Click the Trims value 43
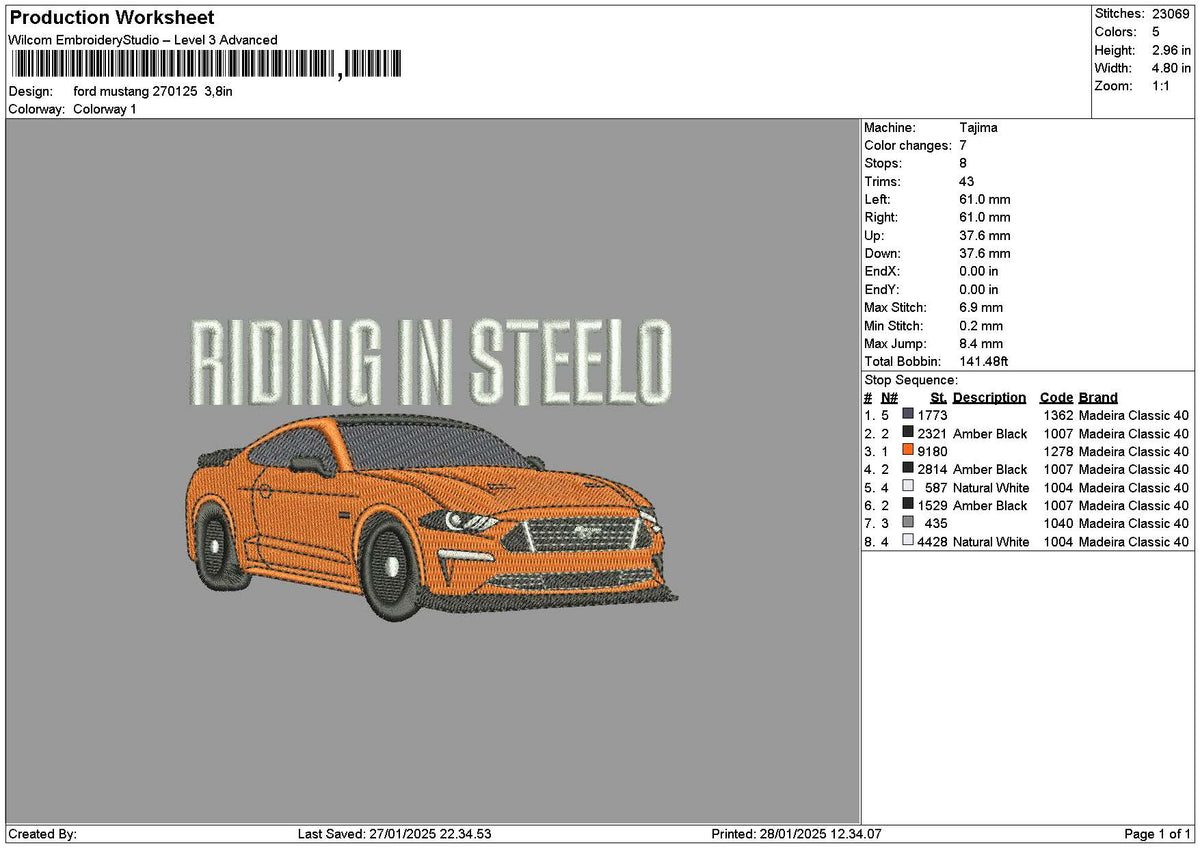This screenshot has width=1200, height=848. pos(967,181)
